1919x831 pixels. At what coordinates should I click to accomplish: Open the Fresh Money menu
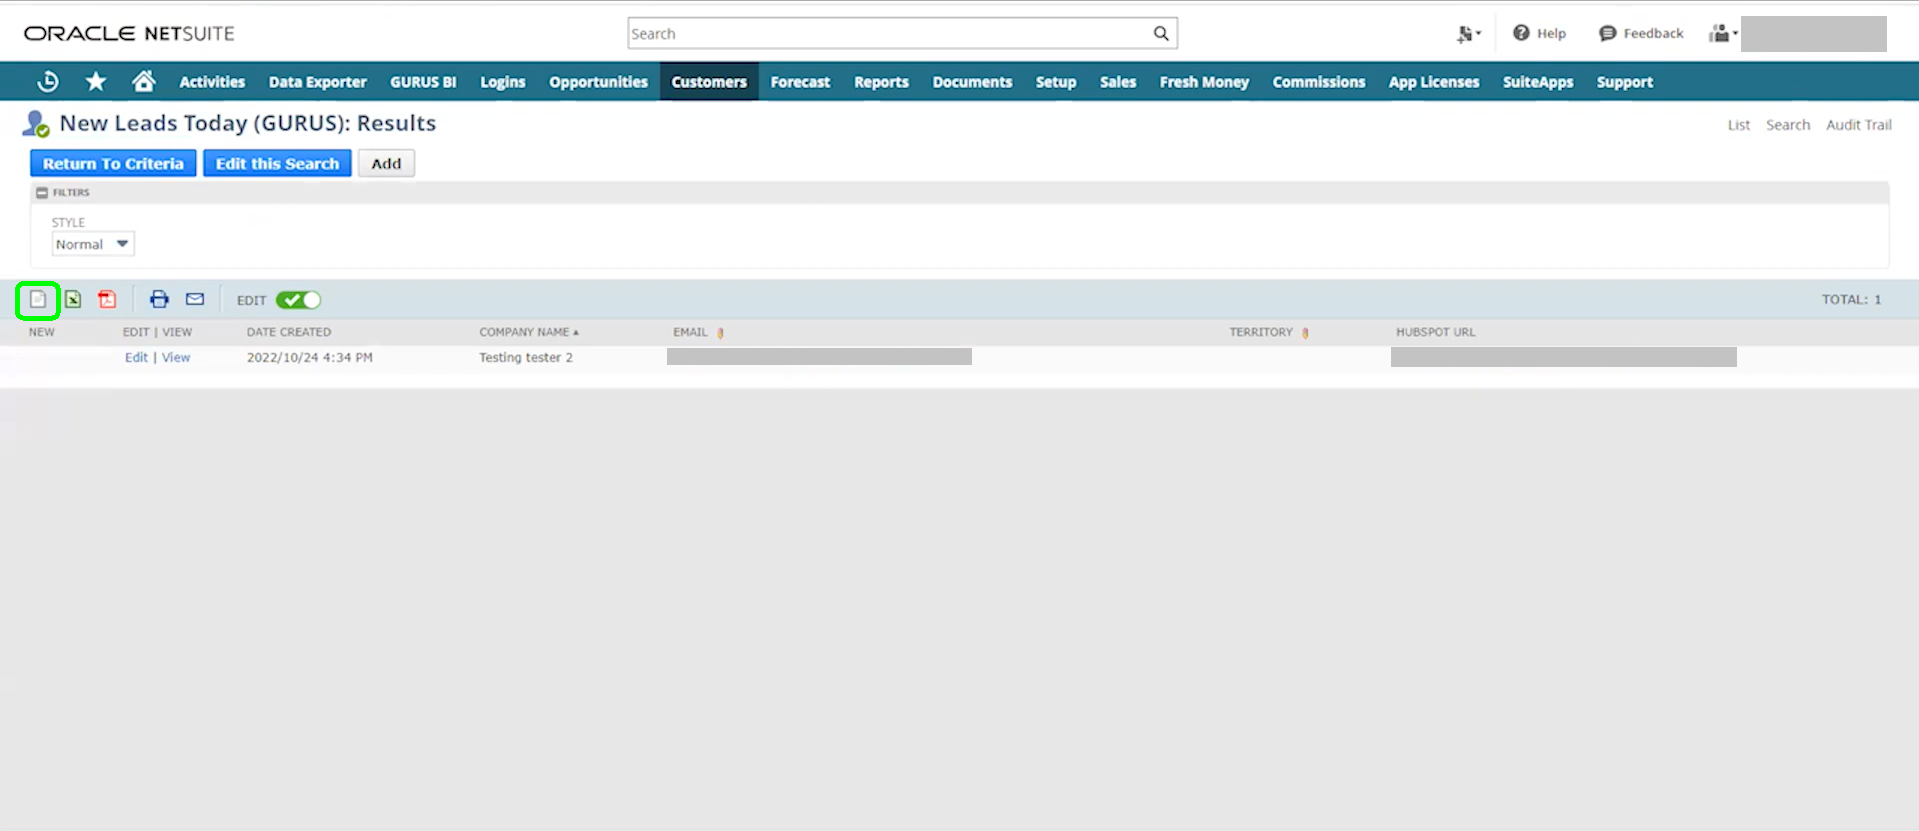[1204, 82]
